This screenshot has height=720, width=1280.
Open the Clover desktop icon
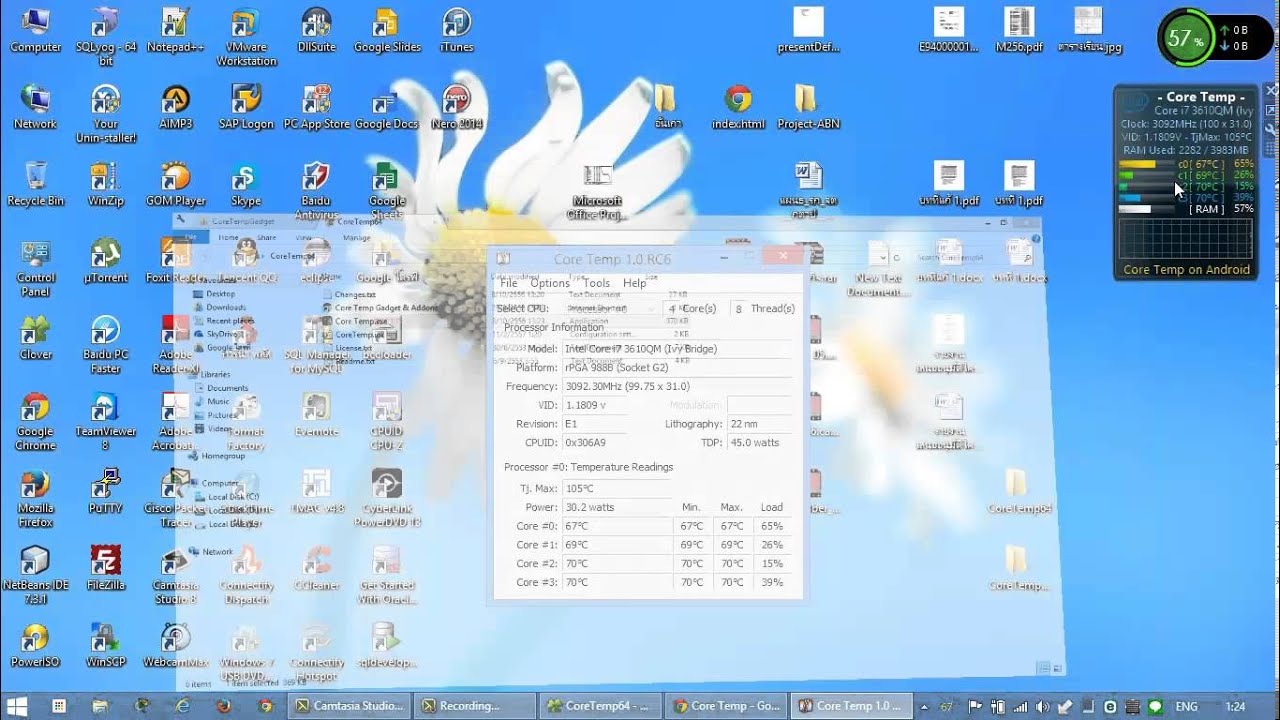[35, 338]
